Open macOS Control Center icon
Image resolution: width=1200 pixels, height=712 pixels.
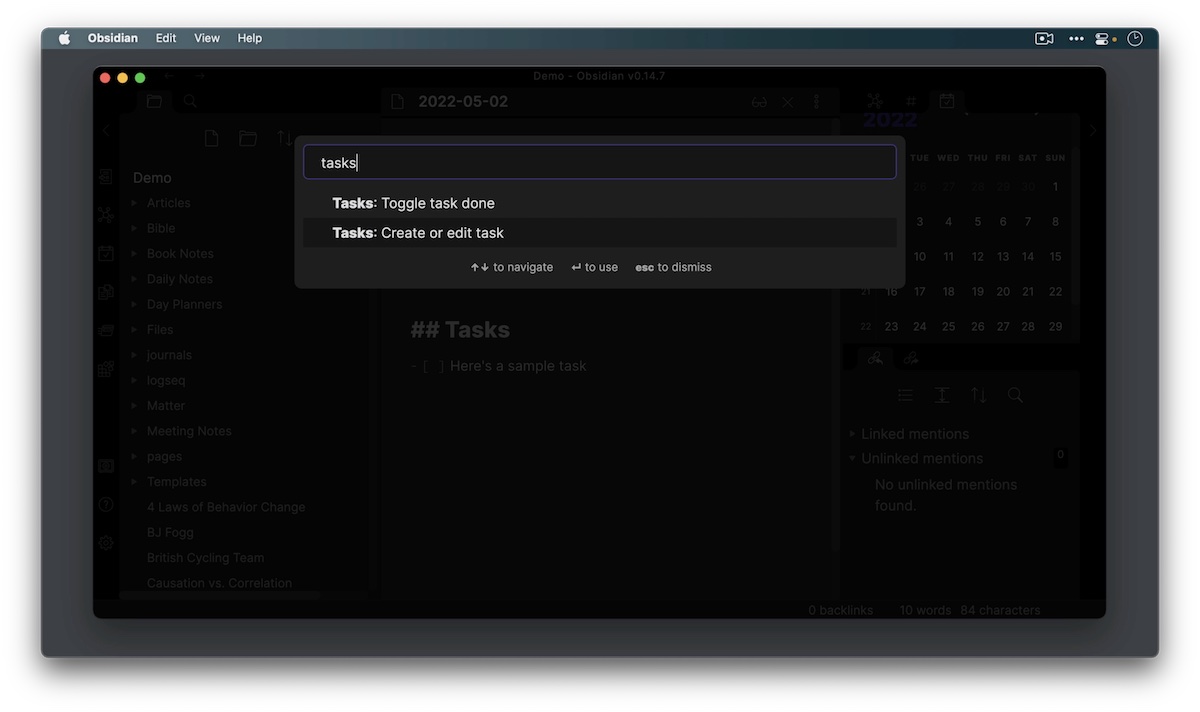(x=1104, y=38)
